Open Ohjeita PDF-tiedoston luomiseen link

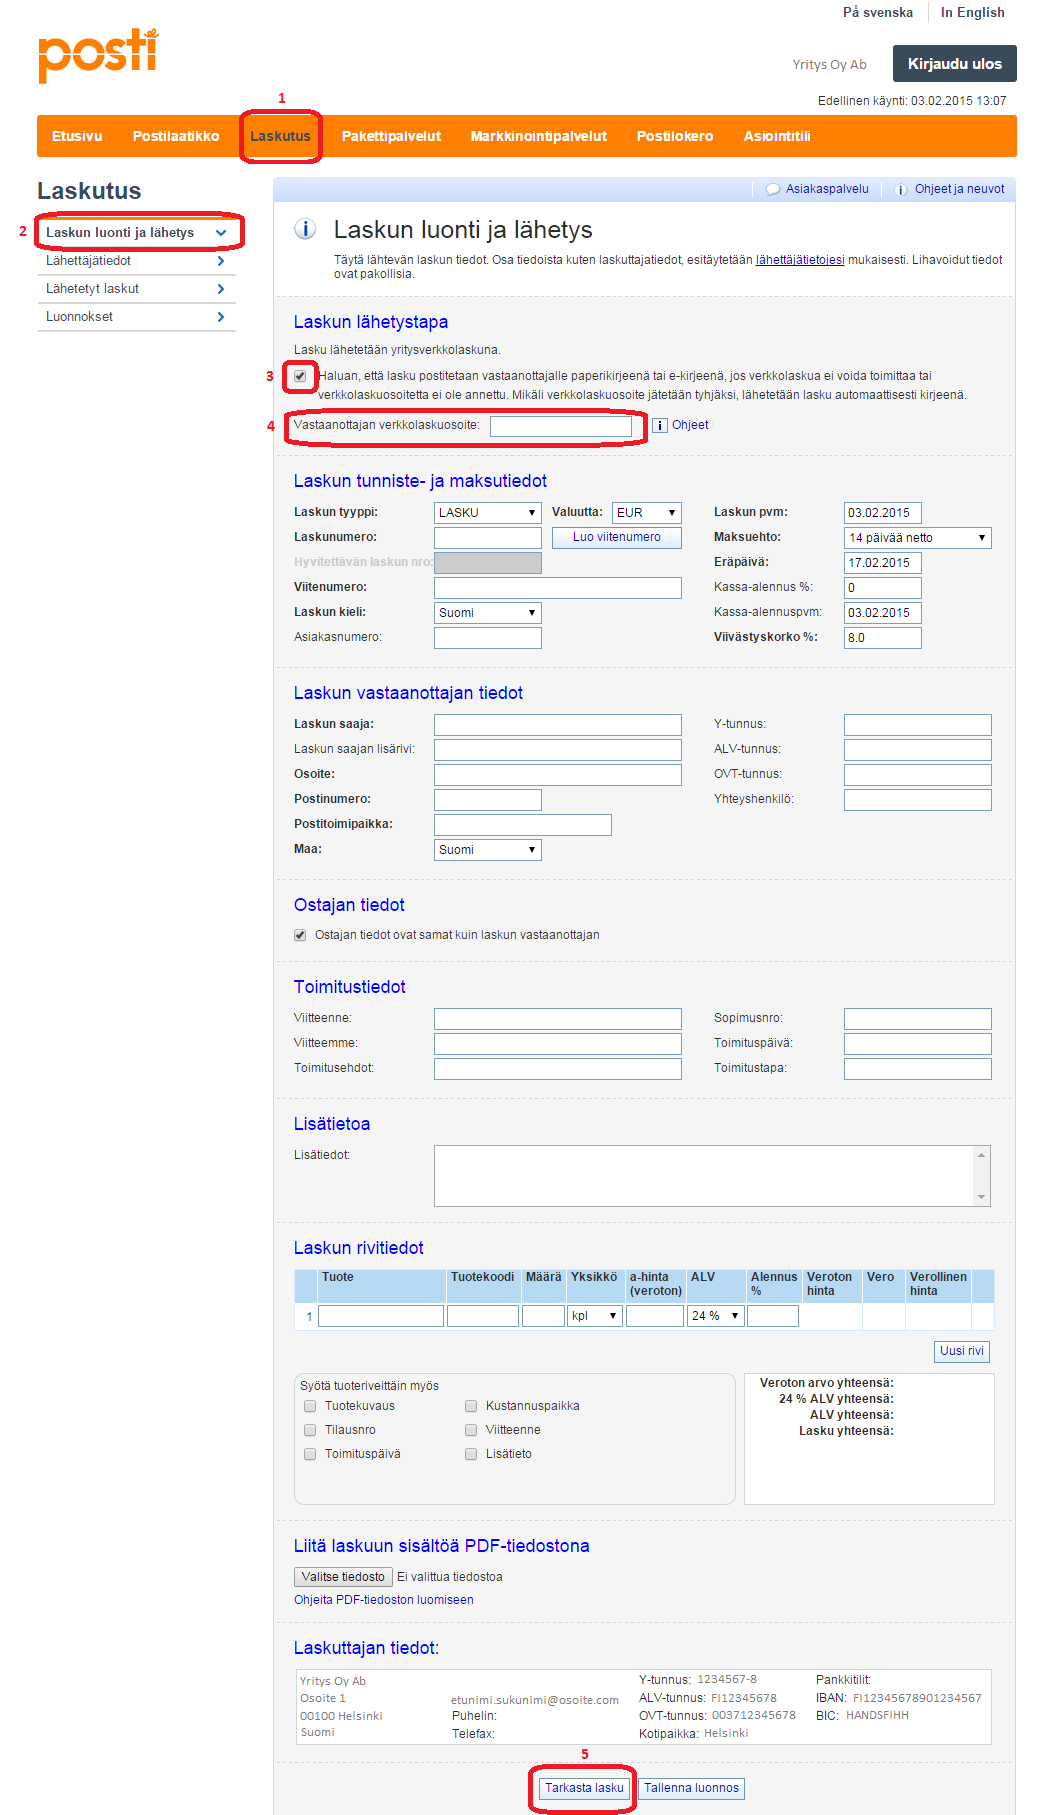click(384, 1600)
